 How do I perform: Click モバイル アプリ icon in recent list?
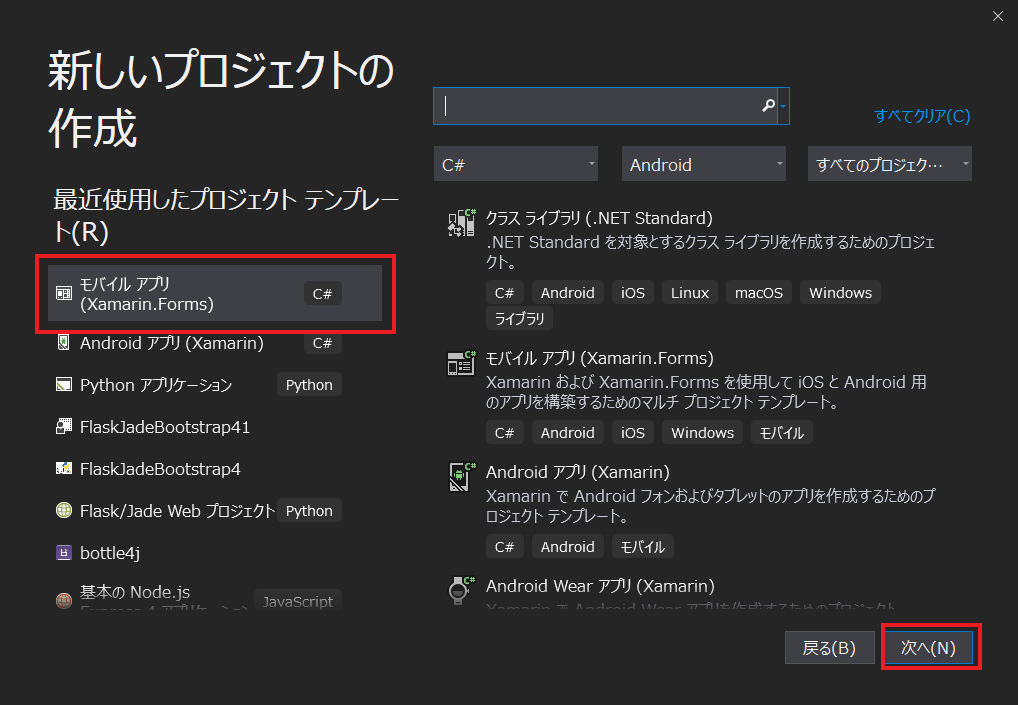[64, 293]
